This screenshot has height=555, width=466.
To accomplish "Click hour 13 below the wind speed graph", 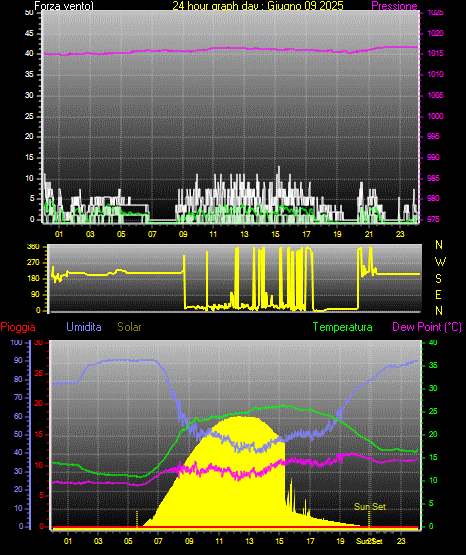I will point(244,234).
